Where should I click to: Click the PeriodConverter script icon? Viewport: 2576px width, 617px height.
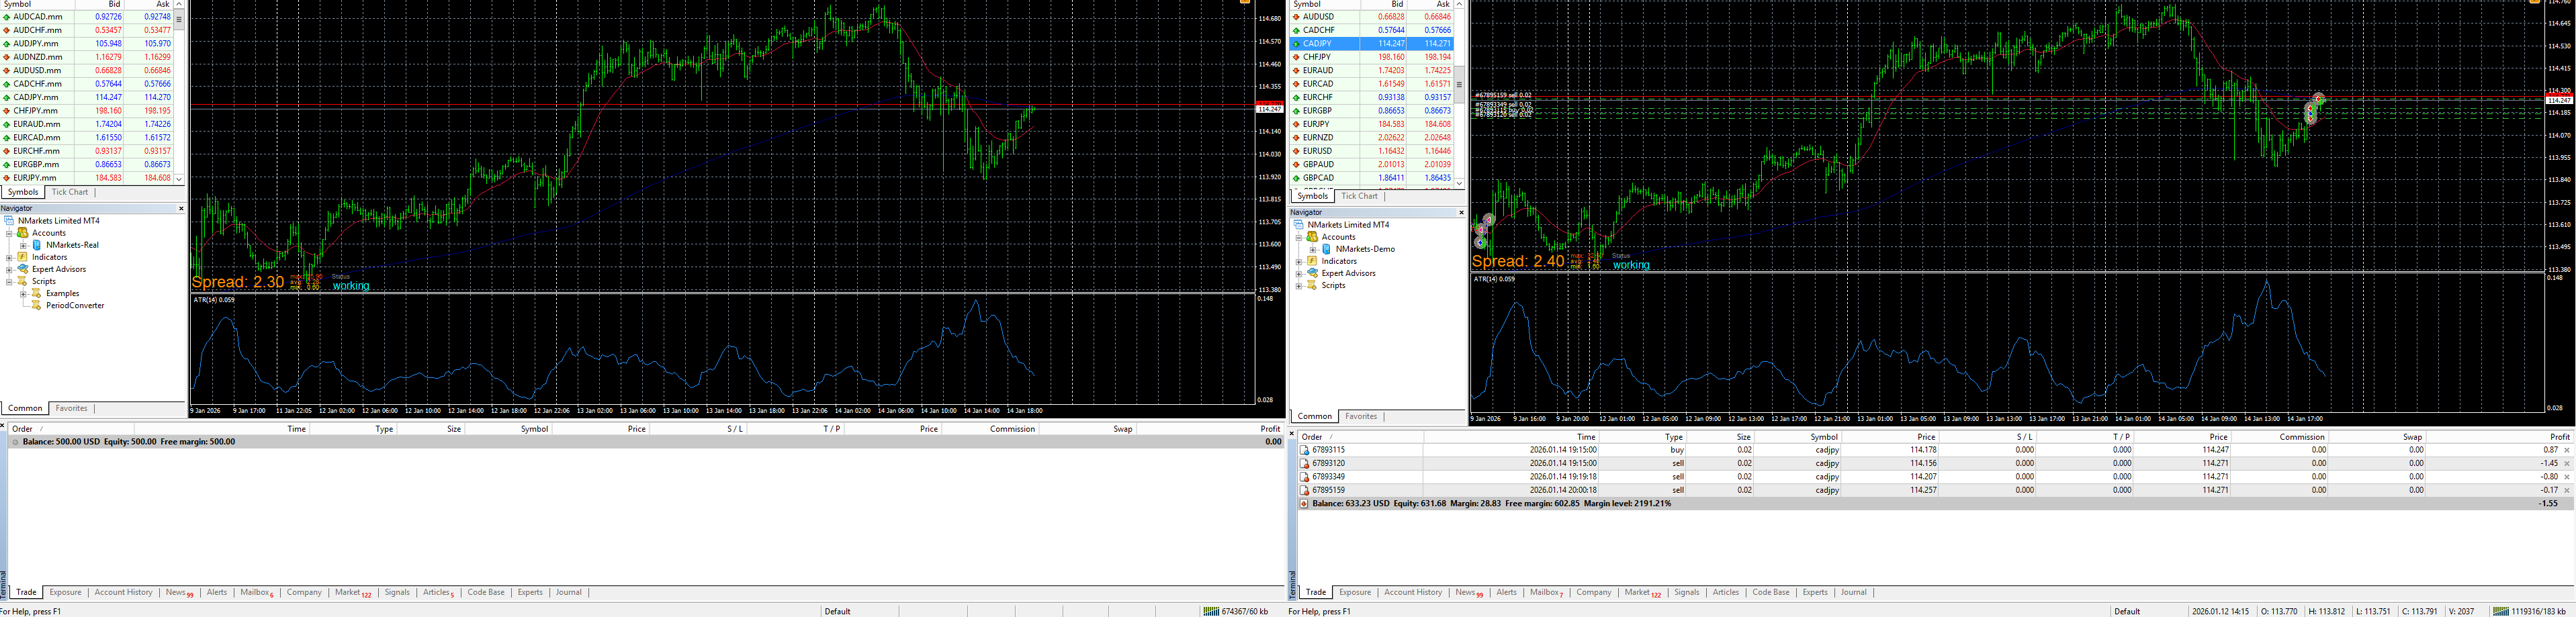point(37,305)
